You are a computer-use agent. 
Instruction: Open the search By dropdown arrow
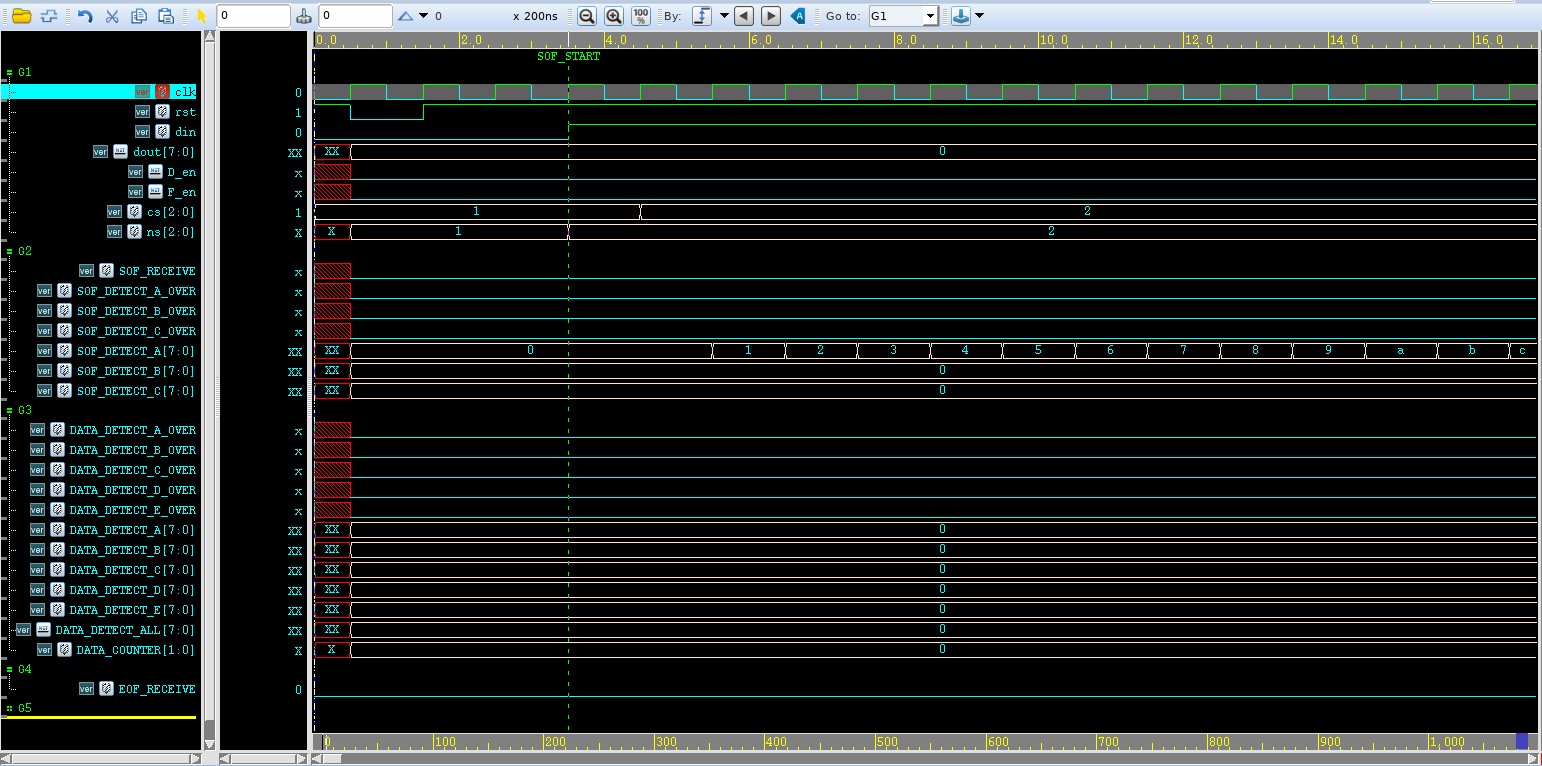pos(724,16)
